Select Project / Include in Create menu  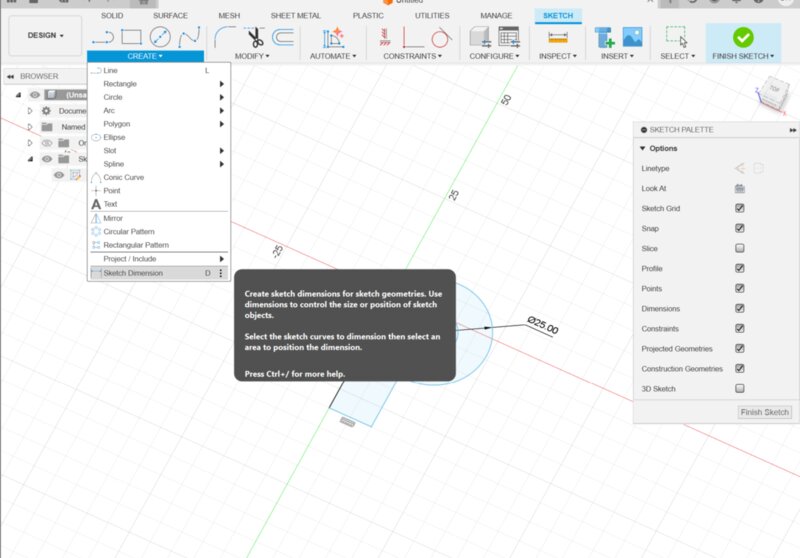pyautogui.click(x=158, y=259)
